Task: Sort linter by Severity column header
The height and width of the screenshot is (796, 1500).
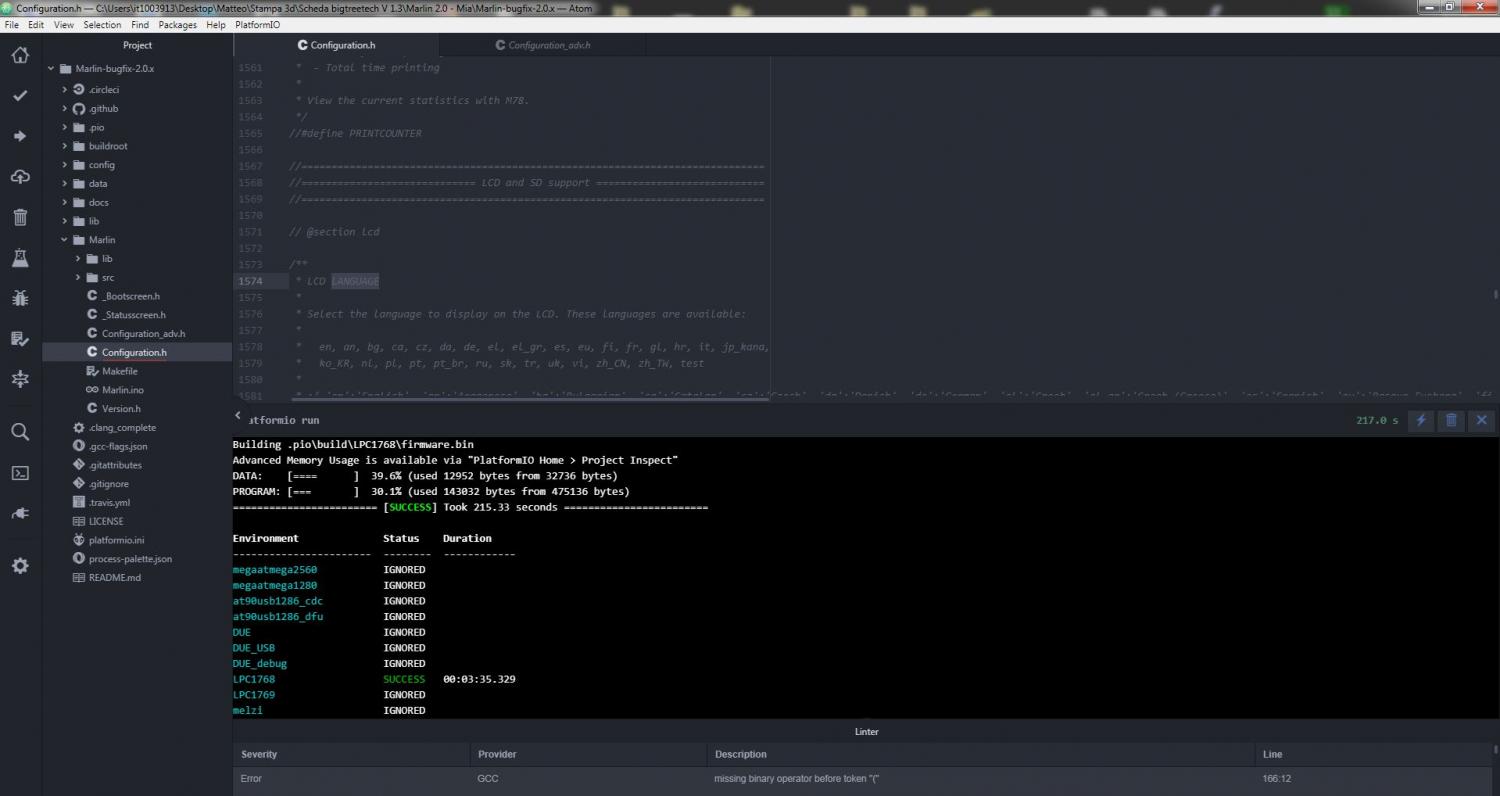Action: tap(259, 754)
